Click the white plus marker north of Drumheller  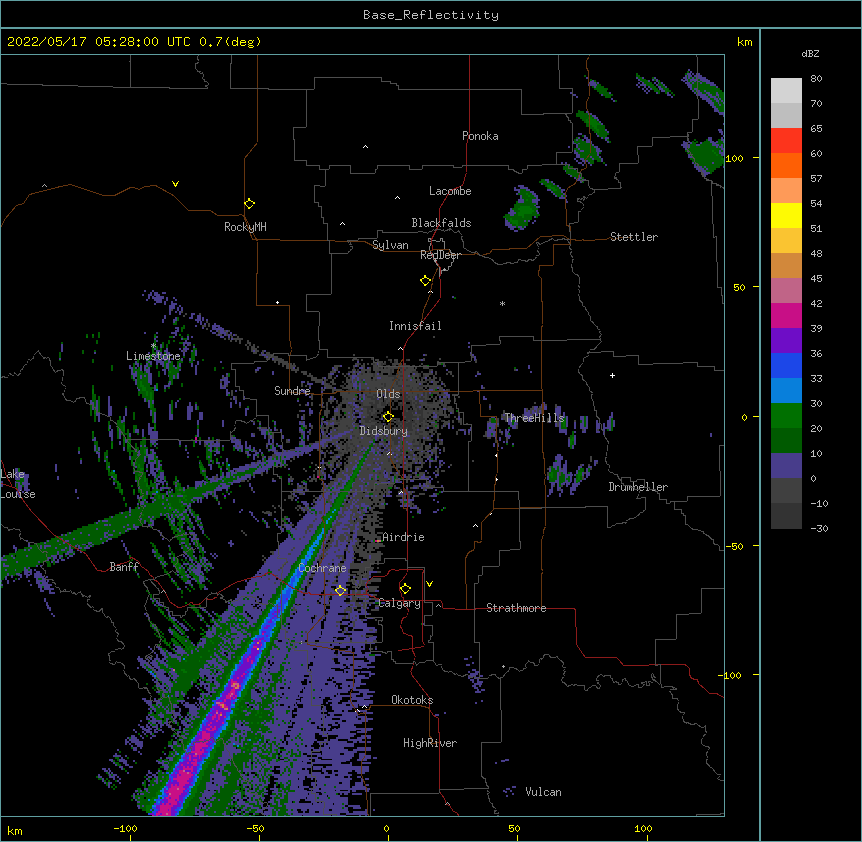pos(612,375)
